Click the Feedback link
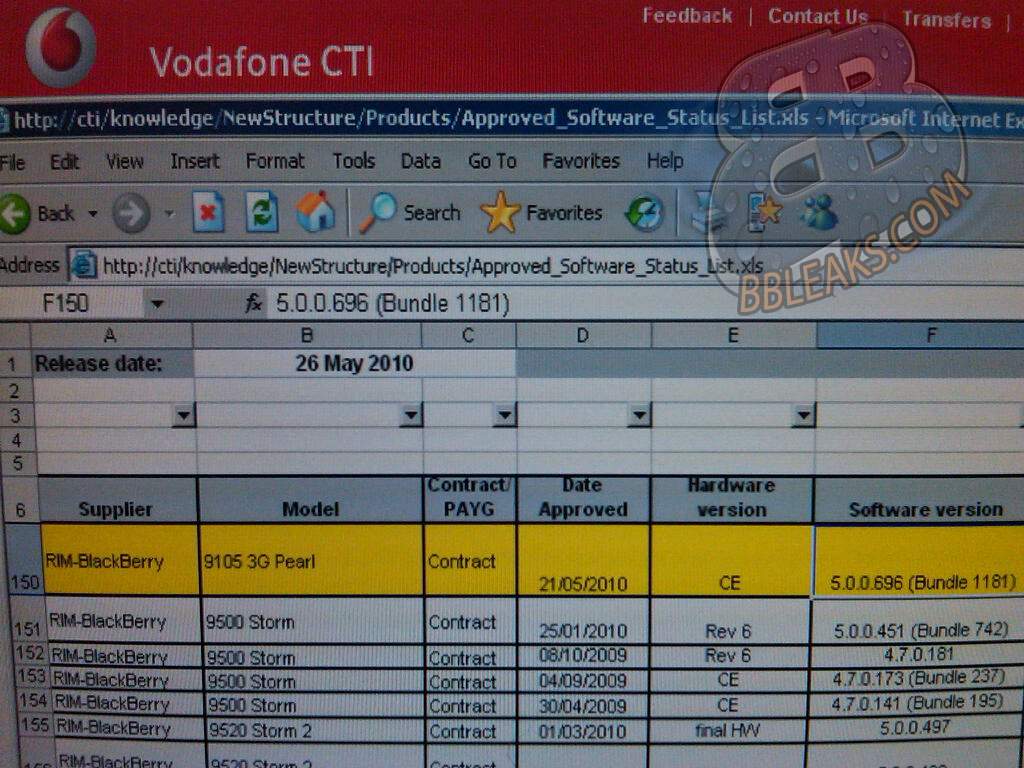 pyautogui.click(x=687, y=16)
